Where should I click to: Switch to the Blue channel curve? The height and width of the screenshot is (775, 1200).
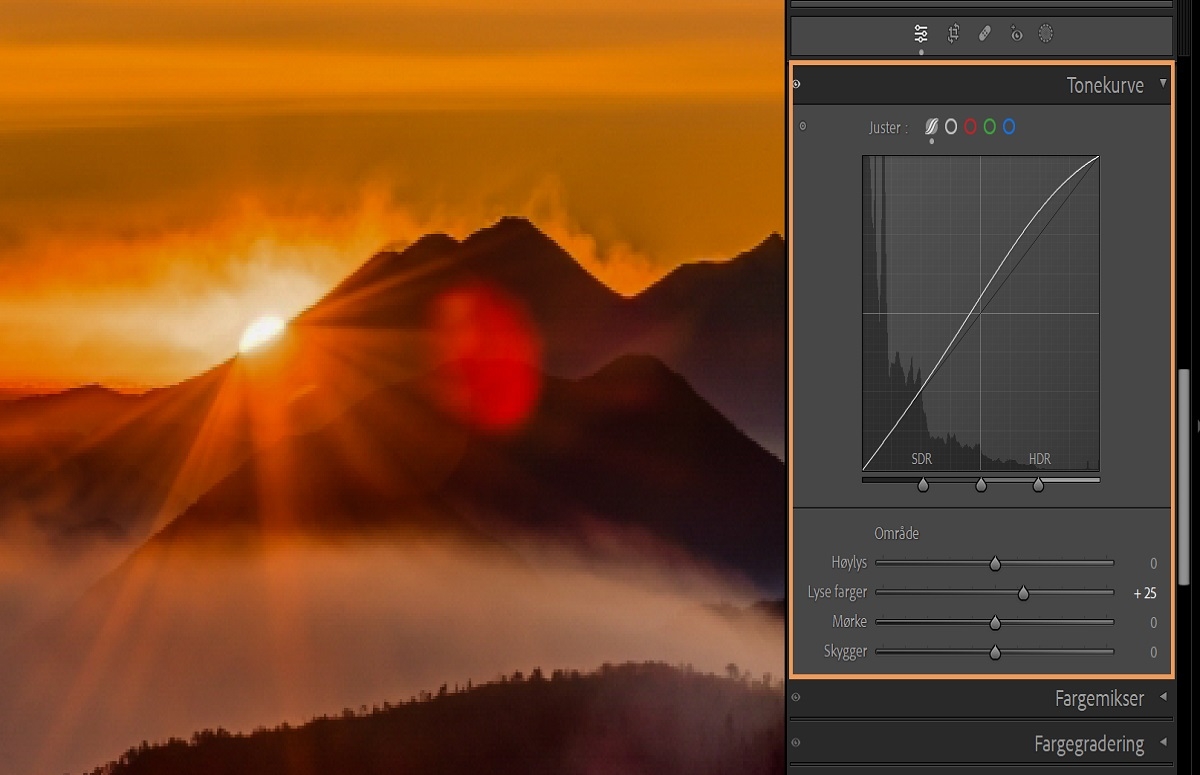click(1010, 126)
